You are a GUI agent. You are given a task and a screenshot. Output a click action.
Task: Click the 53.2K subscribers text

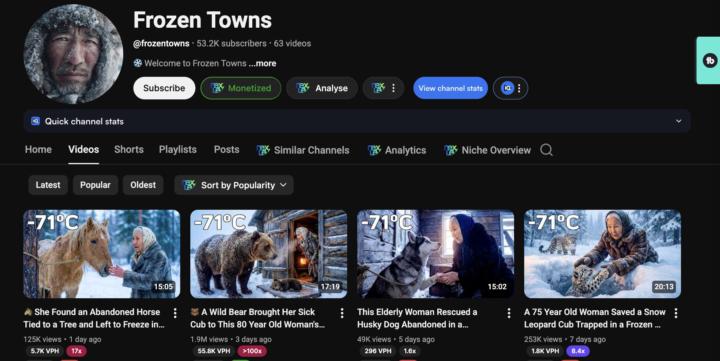tap(231, 44)
